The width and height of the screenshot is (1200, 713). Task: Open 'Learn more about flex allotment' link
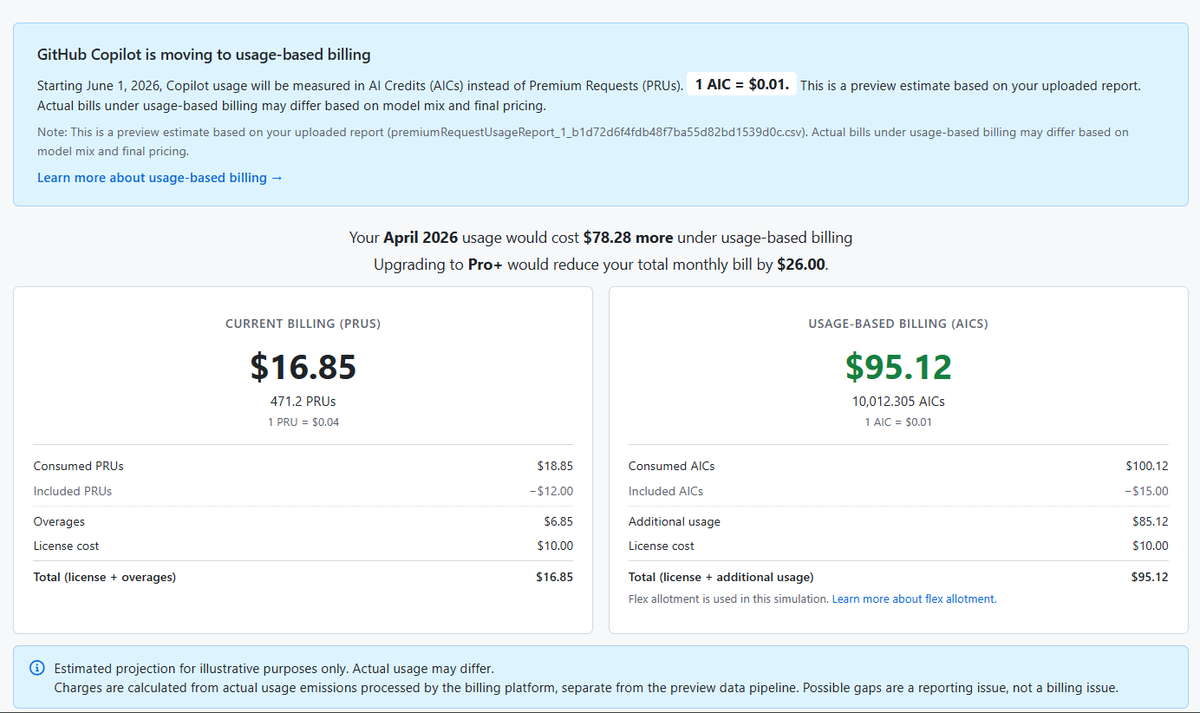[914, 599]
